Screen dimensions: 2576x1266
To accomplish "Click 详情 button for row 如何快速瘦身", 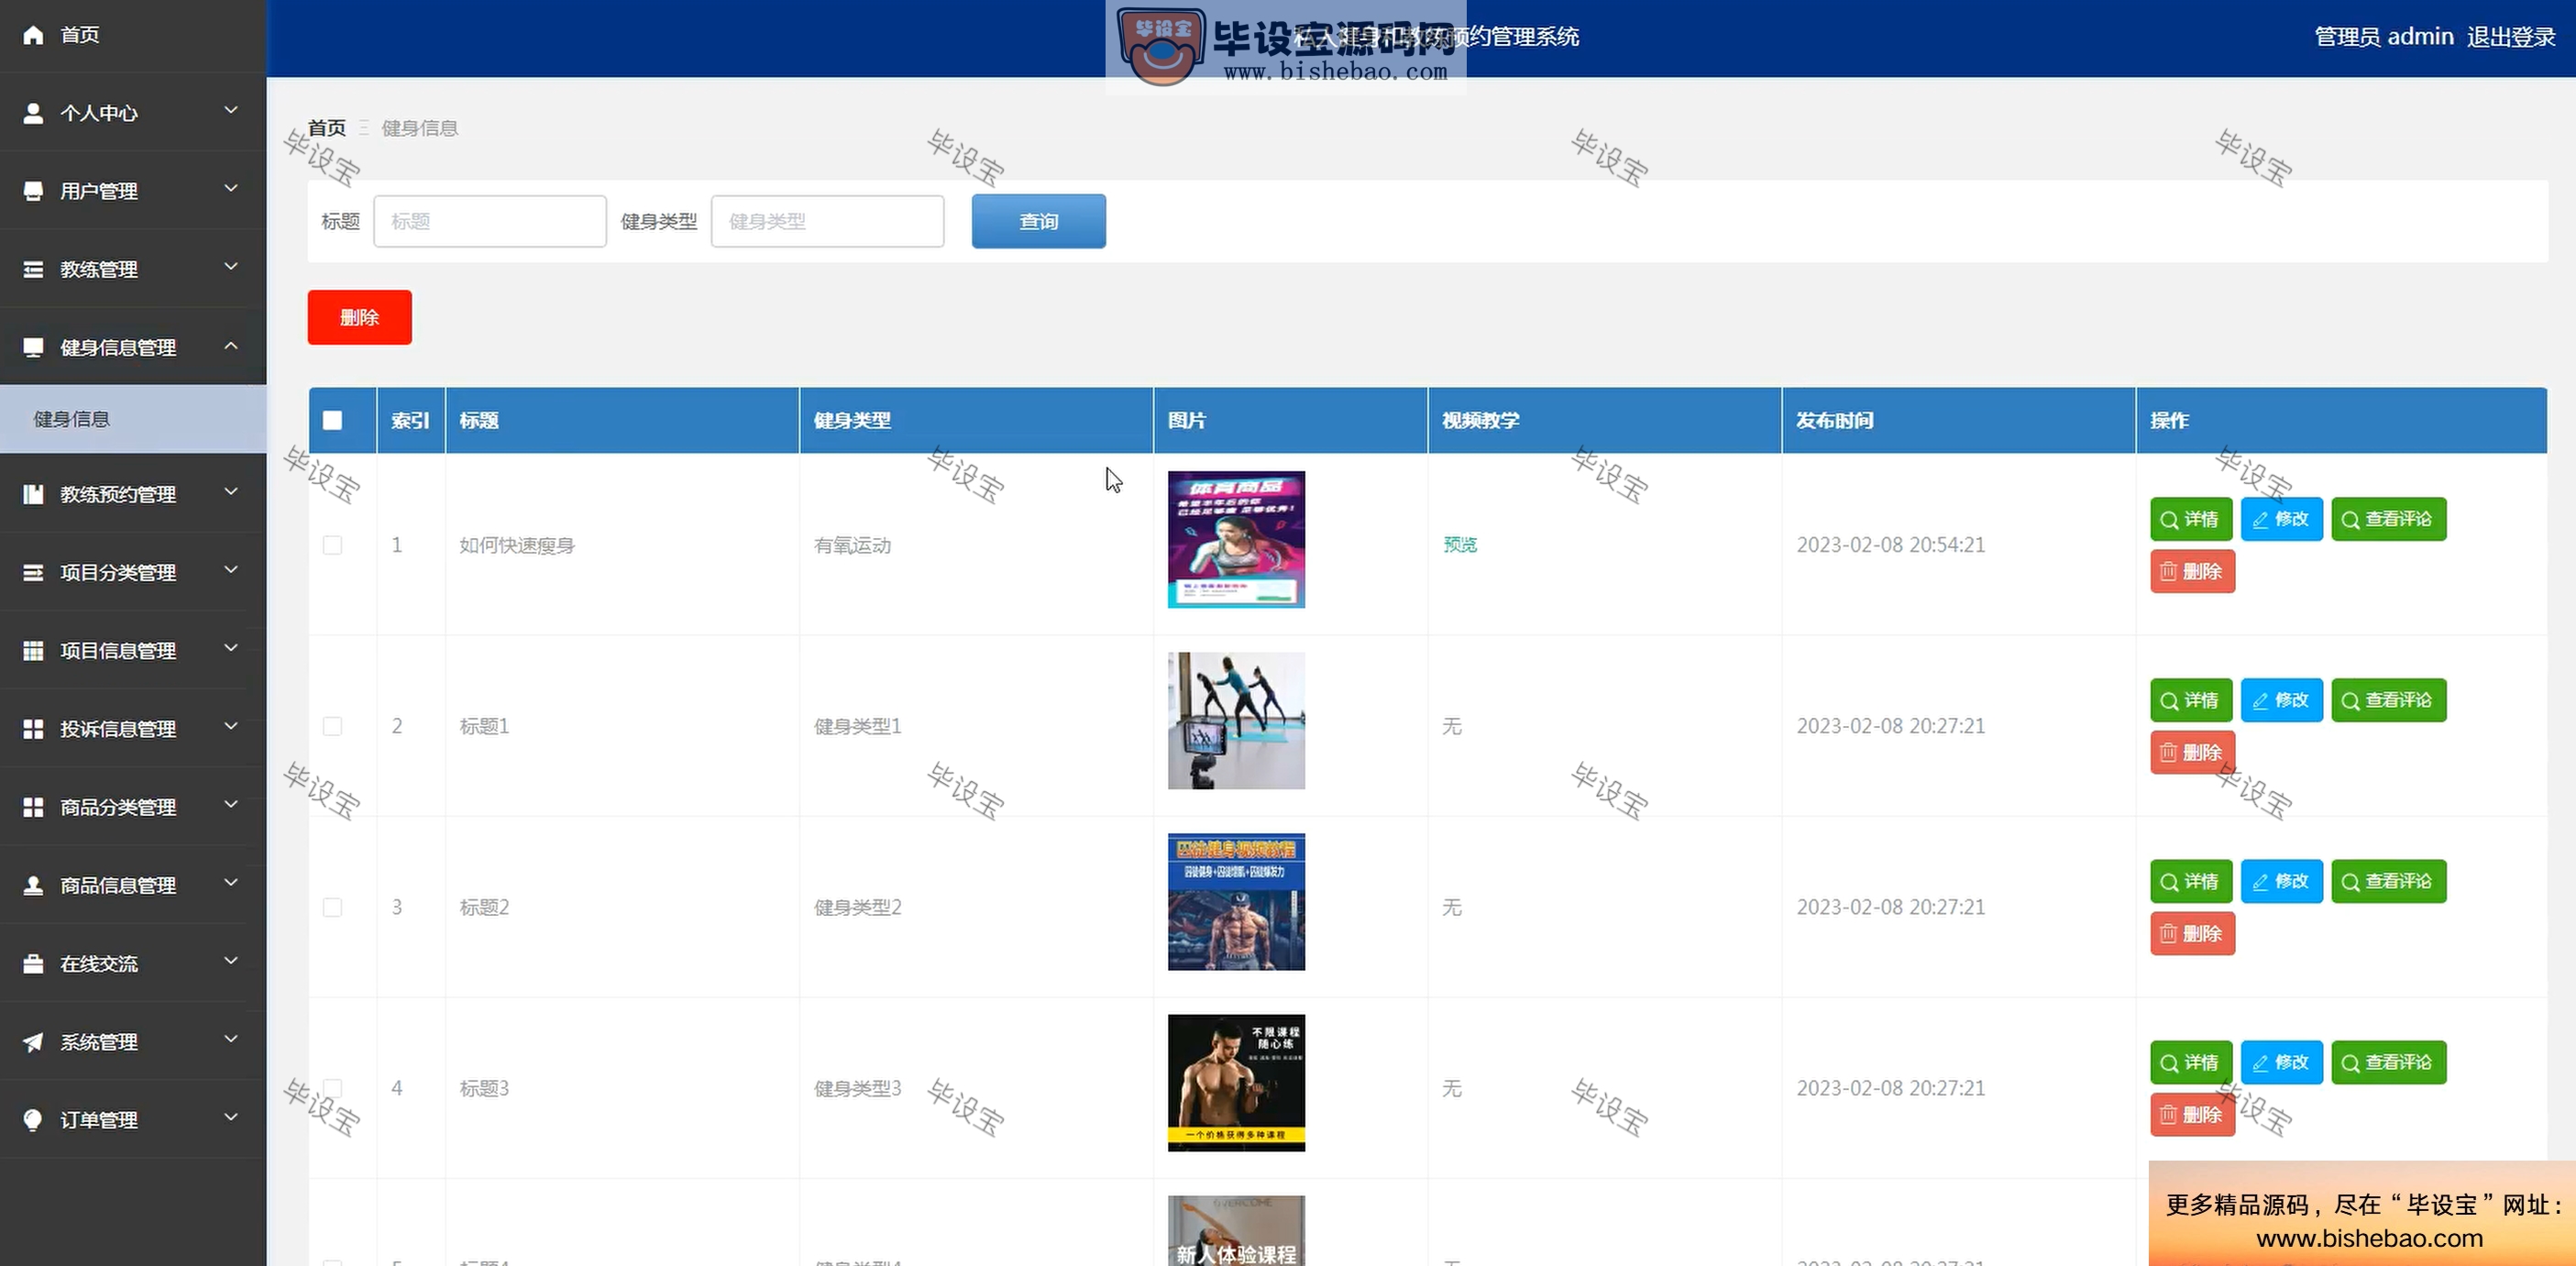I will 2190,519.
